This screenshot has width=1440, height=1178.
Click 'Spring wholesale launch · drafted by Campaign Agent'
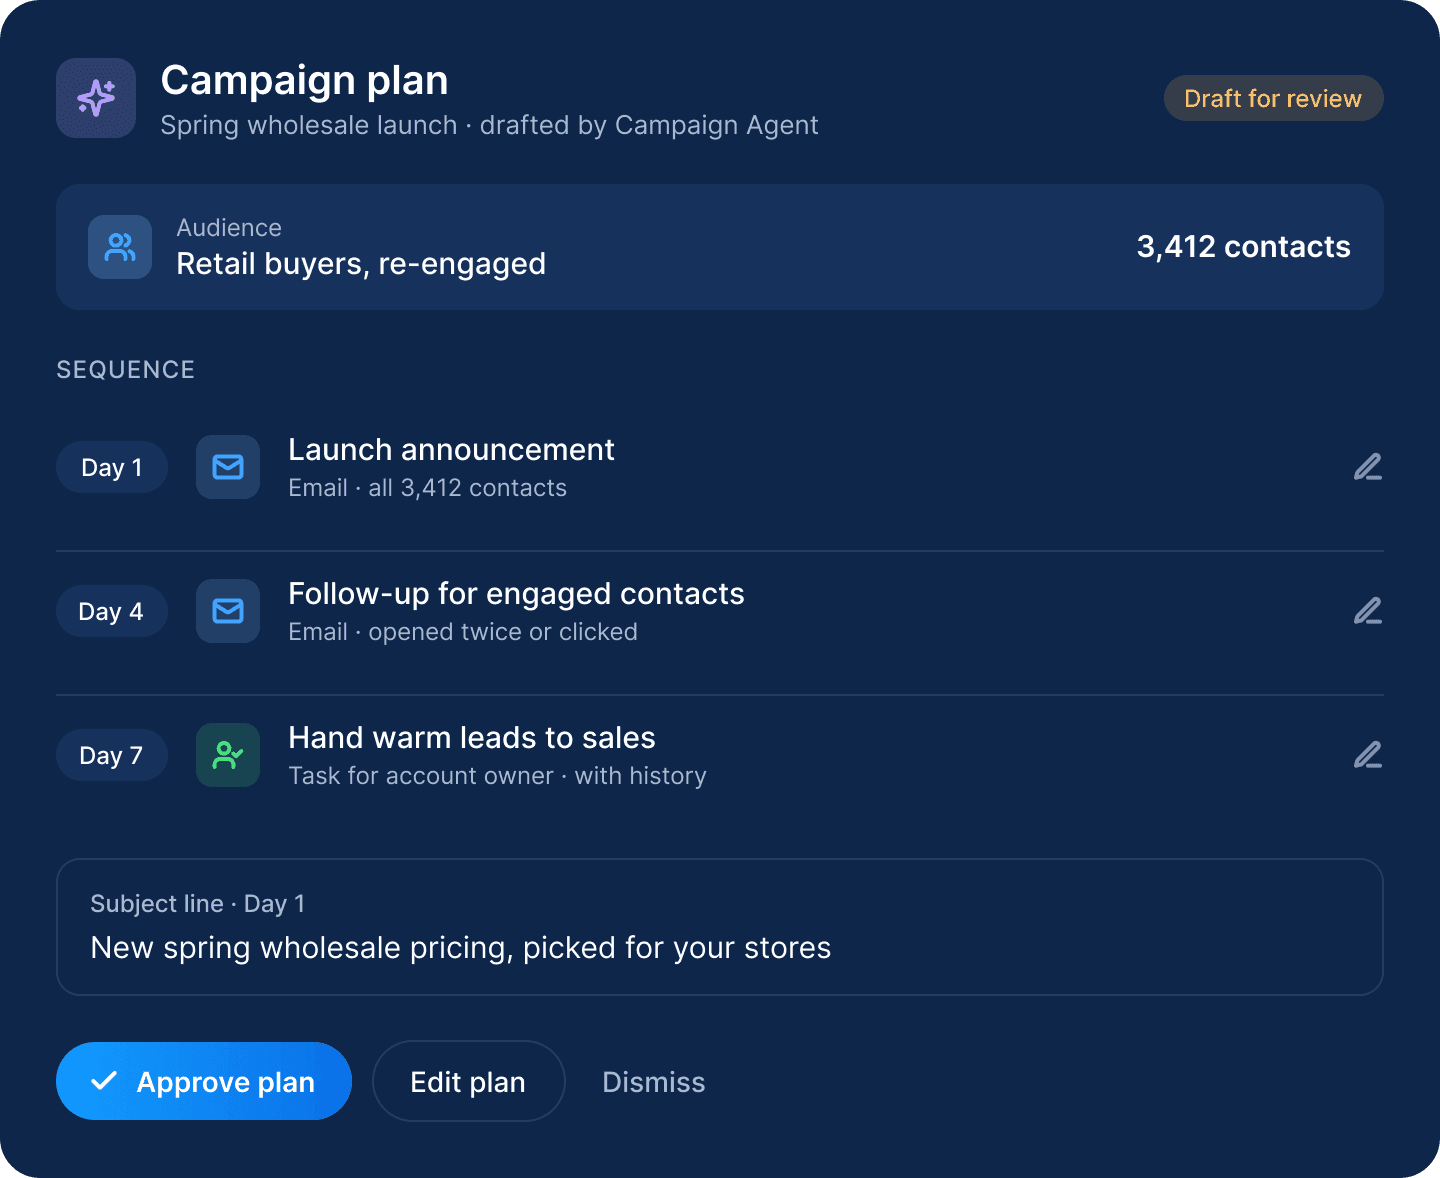489,125
